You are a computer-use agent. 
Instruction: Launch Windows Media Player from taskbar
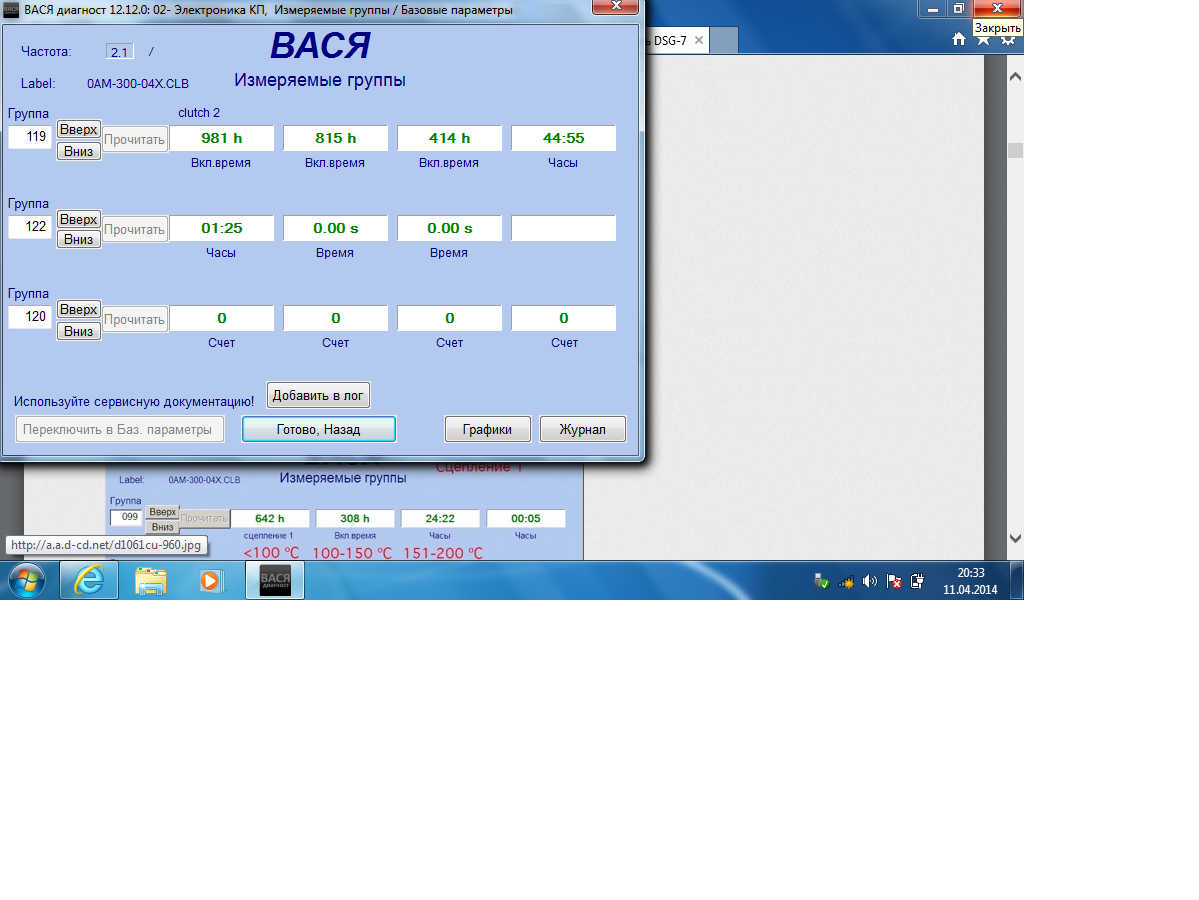coord(210,580)
